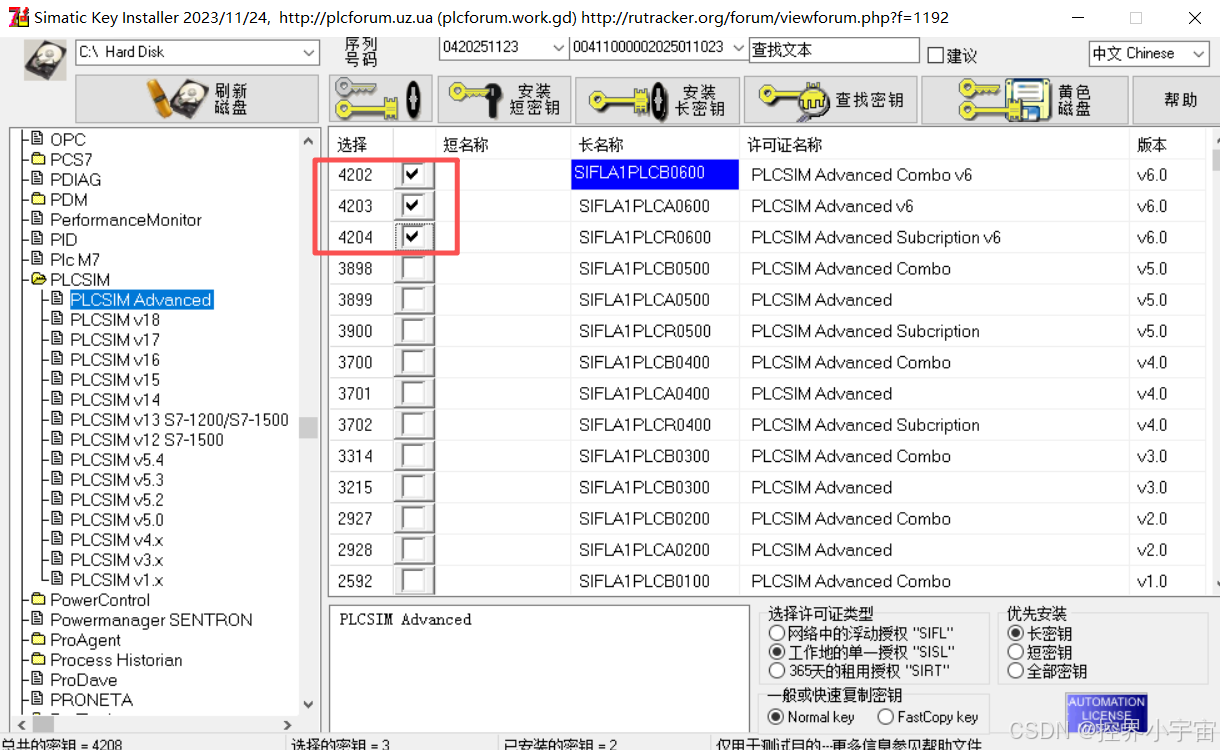Click the tree horizontal scroll right arrow
Image resolution: width=1220 pixels, height=750 pixels.
(x=287, y=725)
